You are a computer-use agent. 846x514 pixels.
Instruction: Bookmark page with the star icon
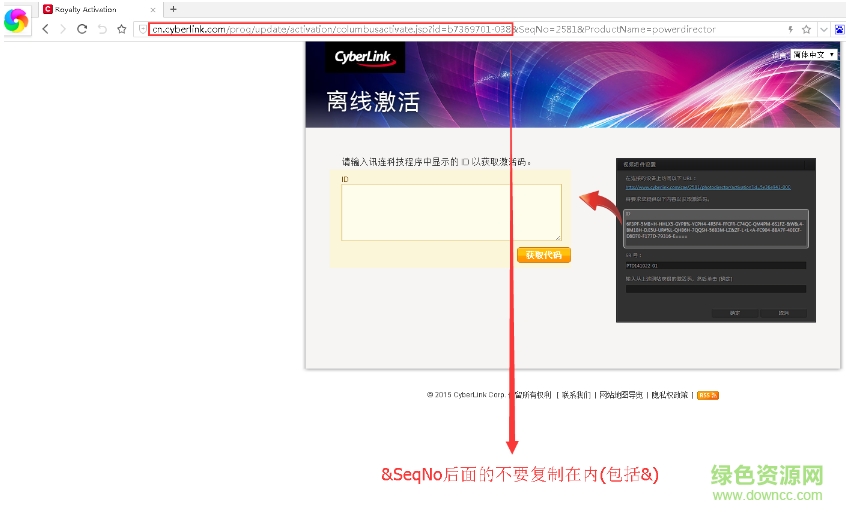(x=121, y=29)
